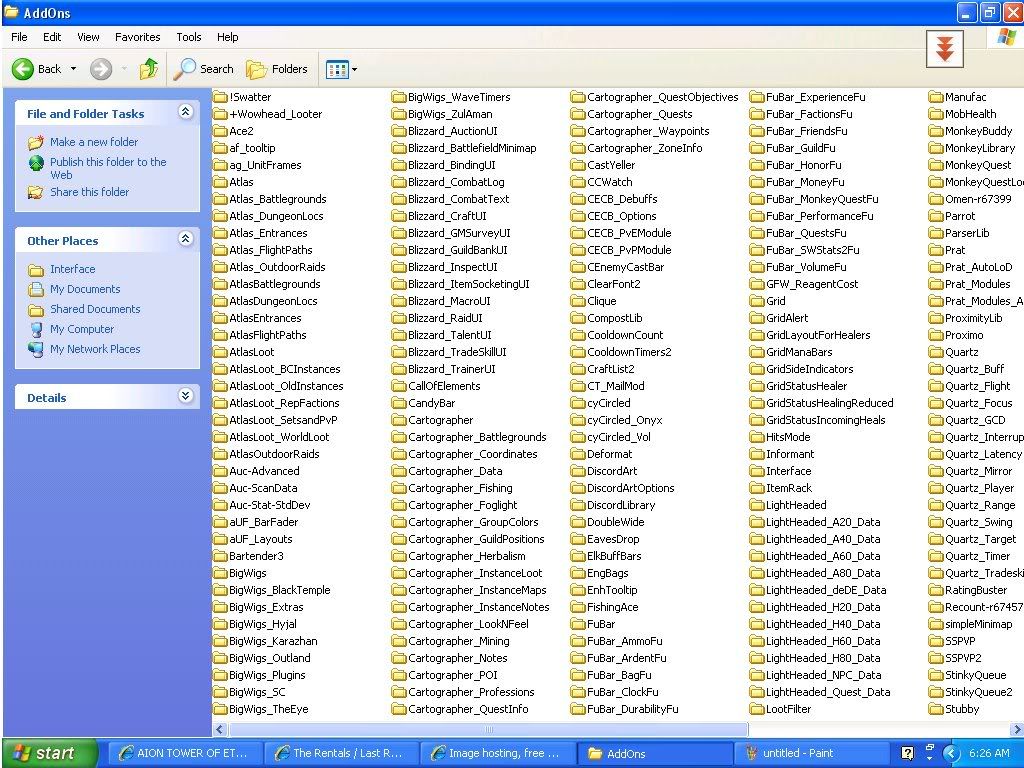Select LootFilter folder name
Image resolution: width=1024 pixels, height=768 pixels.
[x=788, y=709]
